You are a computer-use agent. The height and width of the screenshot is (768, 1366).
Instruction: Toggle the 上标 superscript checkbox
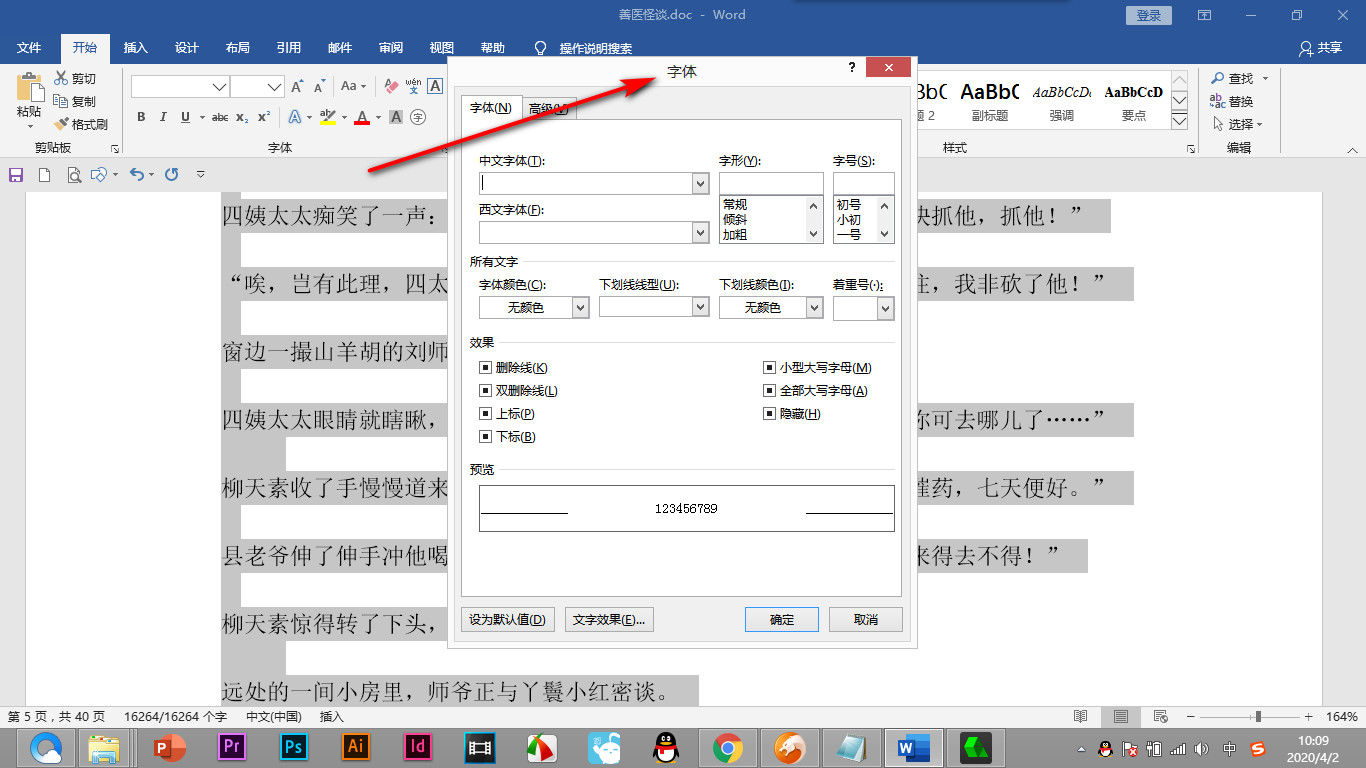click(x=486, y=414)
